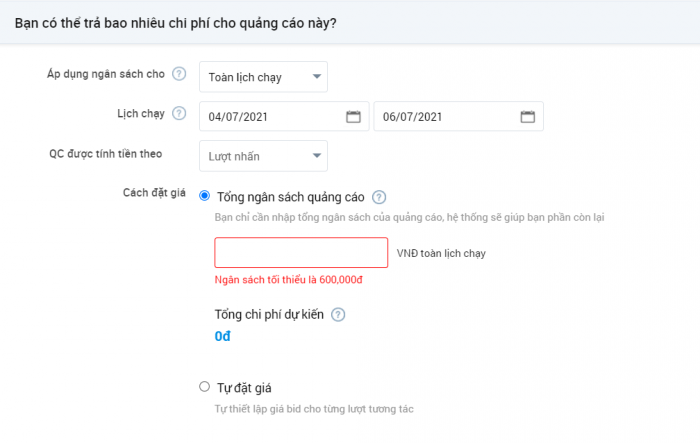700x443 pixels.
Task: Click help icon beside Áp dụng ngân sách cho
Action: (179, 74)
